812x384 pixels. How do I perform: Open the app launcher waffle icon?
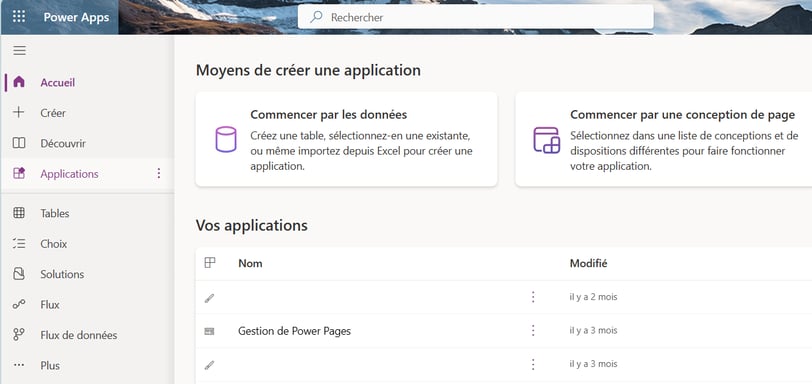19,17
